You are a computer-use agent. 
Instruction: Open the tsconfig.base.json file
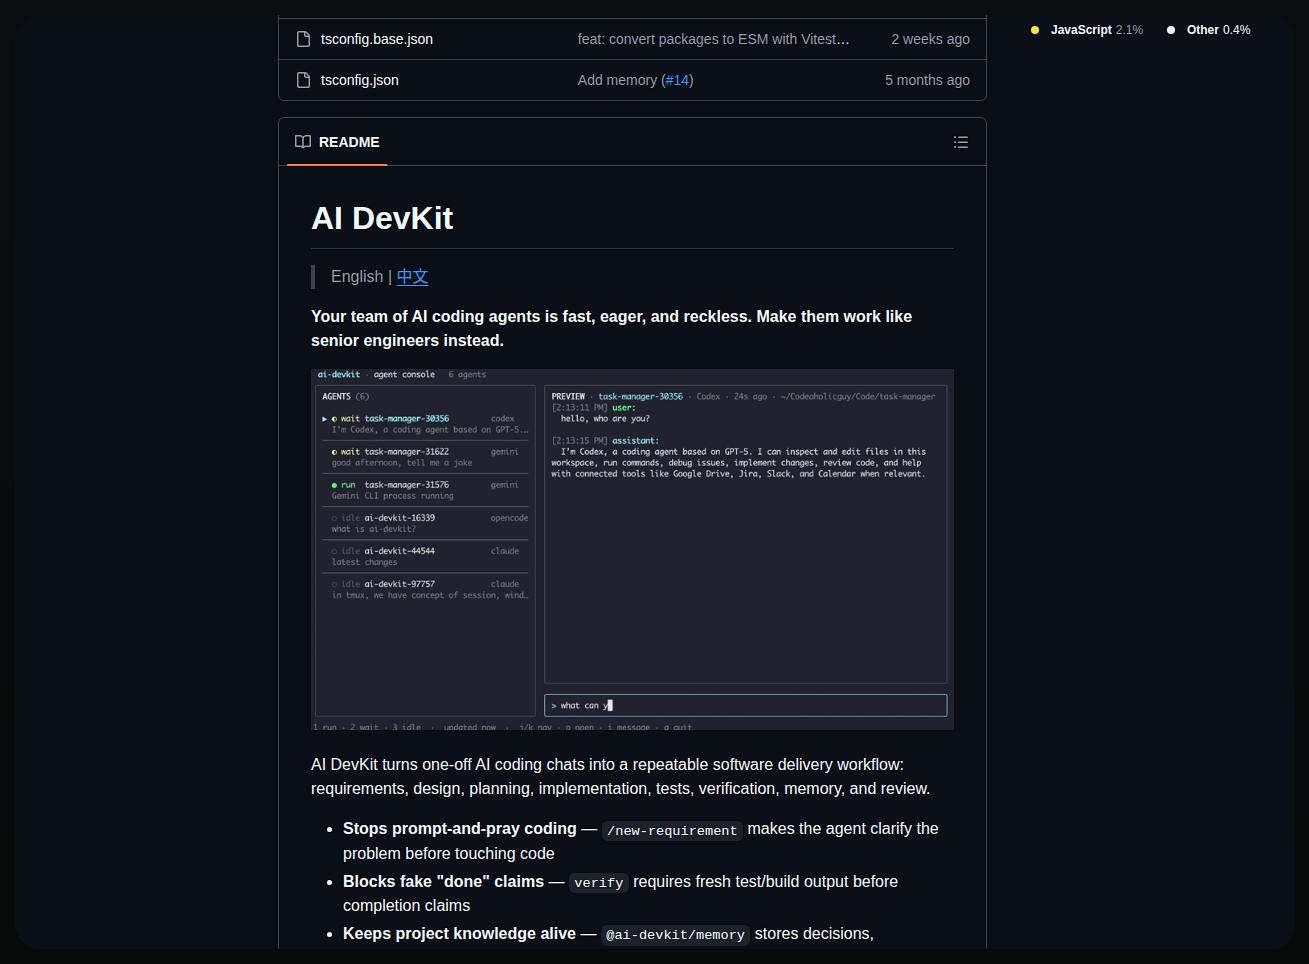point(377,39)
